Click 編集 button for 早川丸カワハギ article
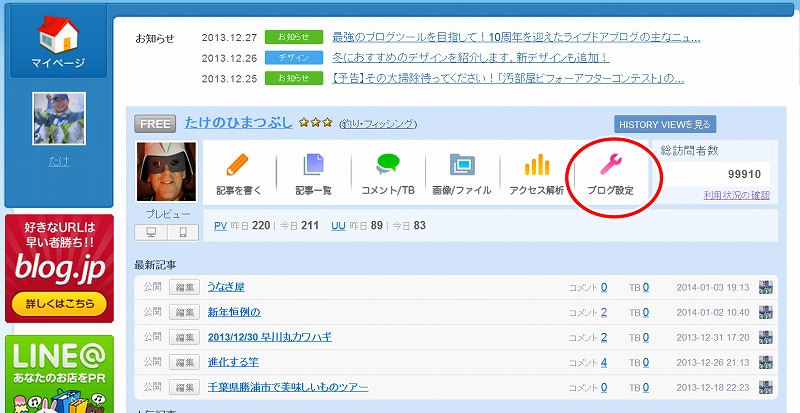Viewport: 800px width, 413px height. pos(184,337)
